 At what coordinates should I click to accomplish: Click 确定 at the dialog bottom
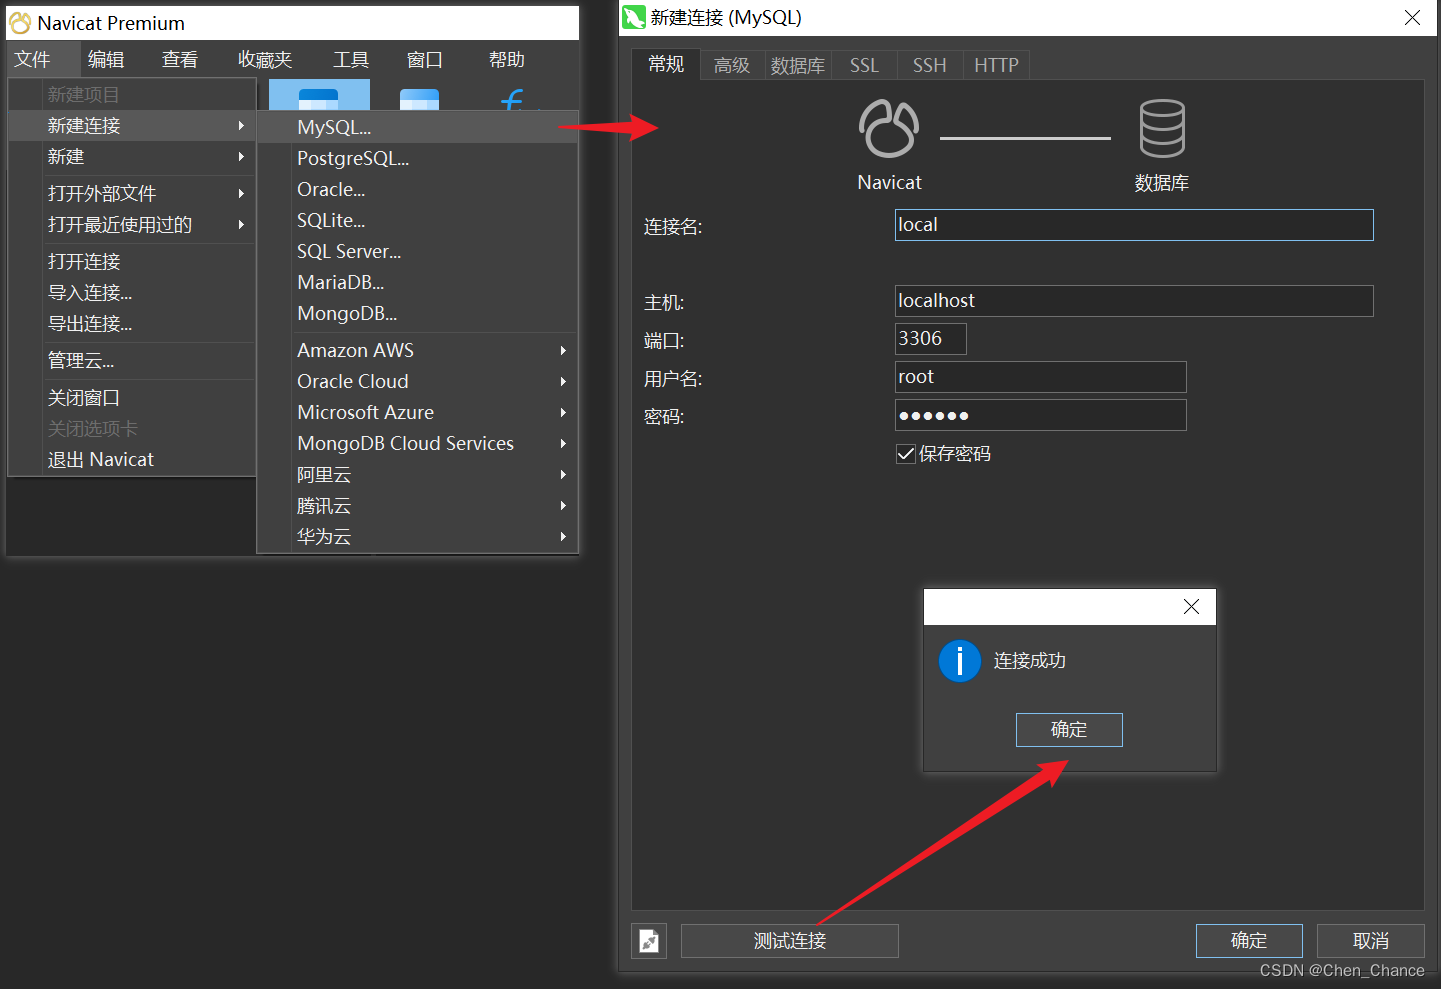[x=1249, y=941]
